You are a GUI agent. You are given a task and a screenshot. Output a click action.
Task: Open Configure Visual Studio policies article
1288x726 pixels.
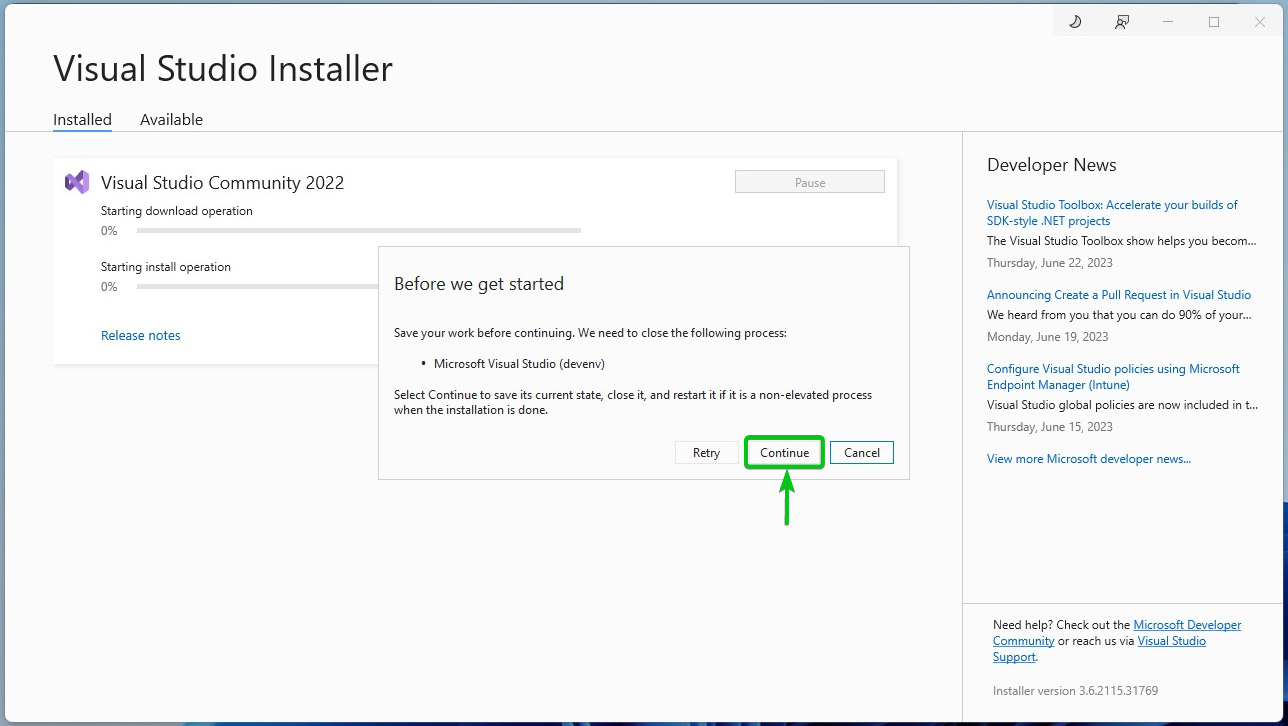pyautogui.click(x=1113, y=377)
